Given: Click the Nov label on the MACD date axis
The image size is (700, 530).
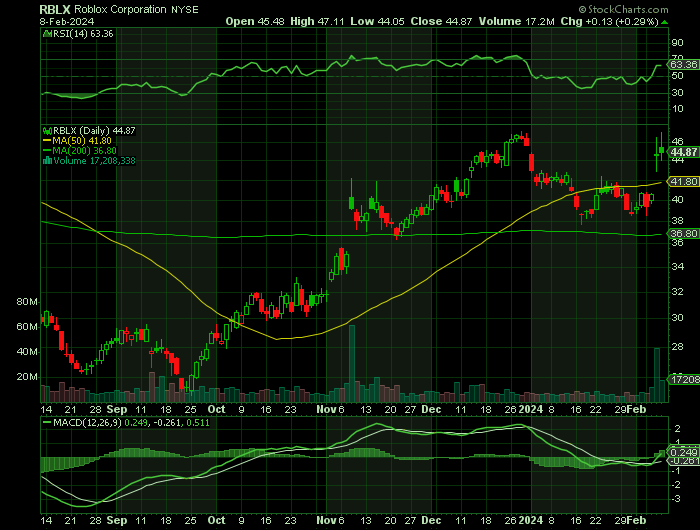Looking at the screenshot, I should point(326,520).
